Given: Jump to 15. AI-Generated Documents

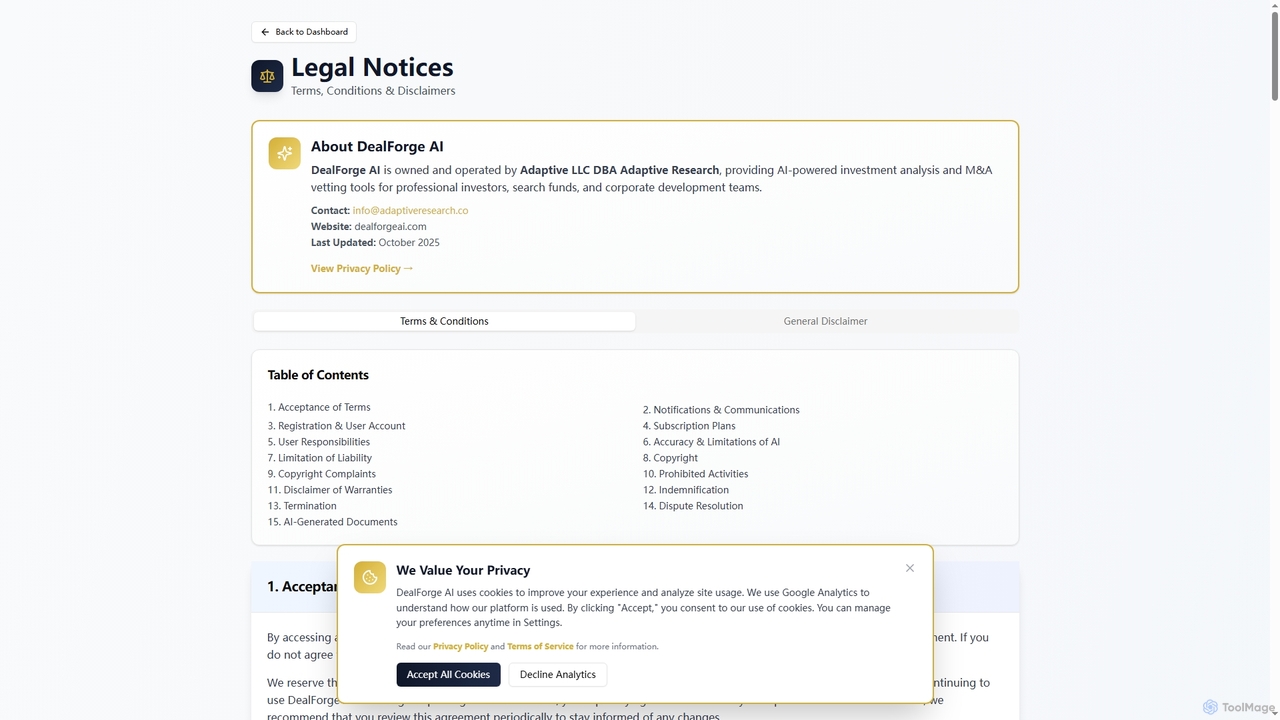Looking at the screenshot, I should [x=333, y=522].
